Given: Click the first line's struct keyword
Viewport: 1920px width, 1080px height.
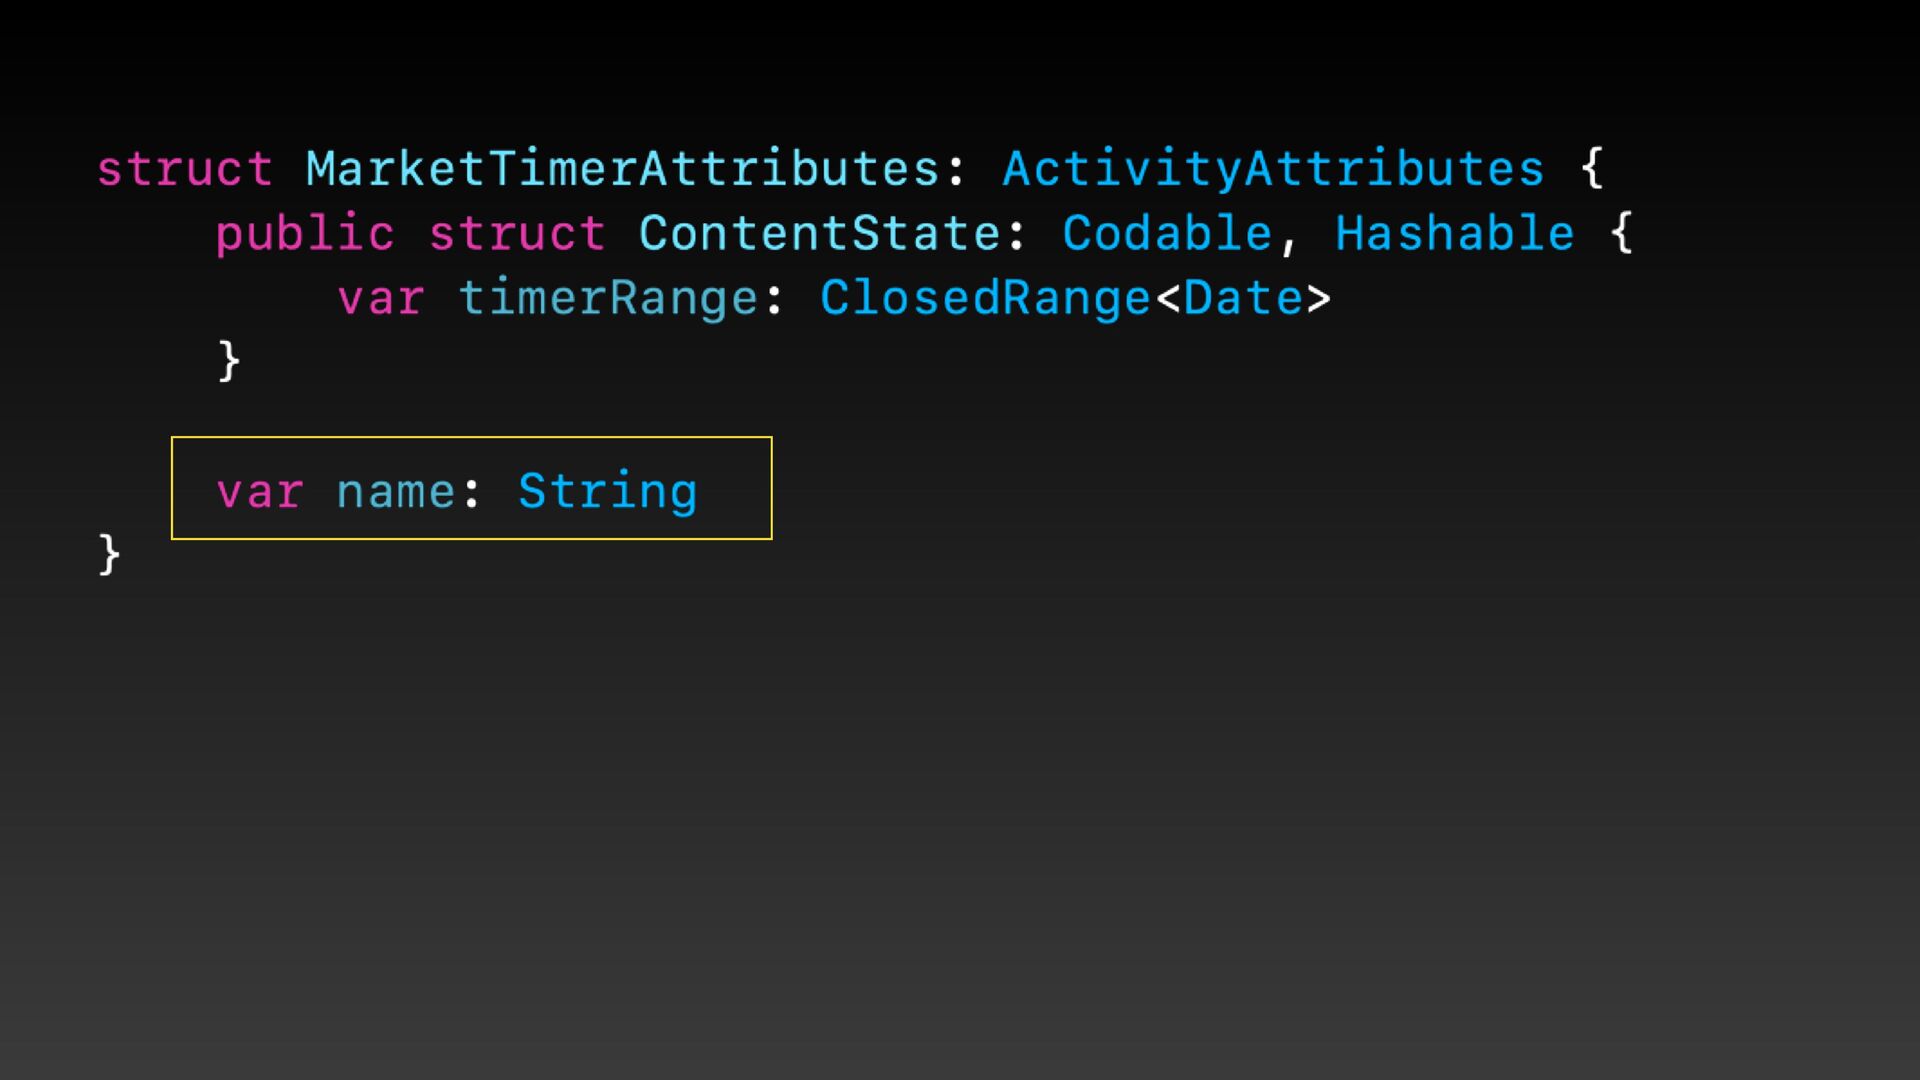Looking at the screenshot, I should tap(185, 169).
